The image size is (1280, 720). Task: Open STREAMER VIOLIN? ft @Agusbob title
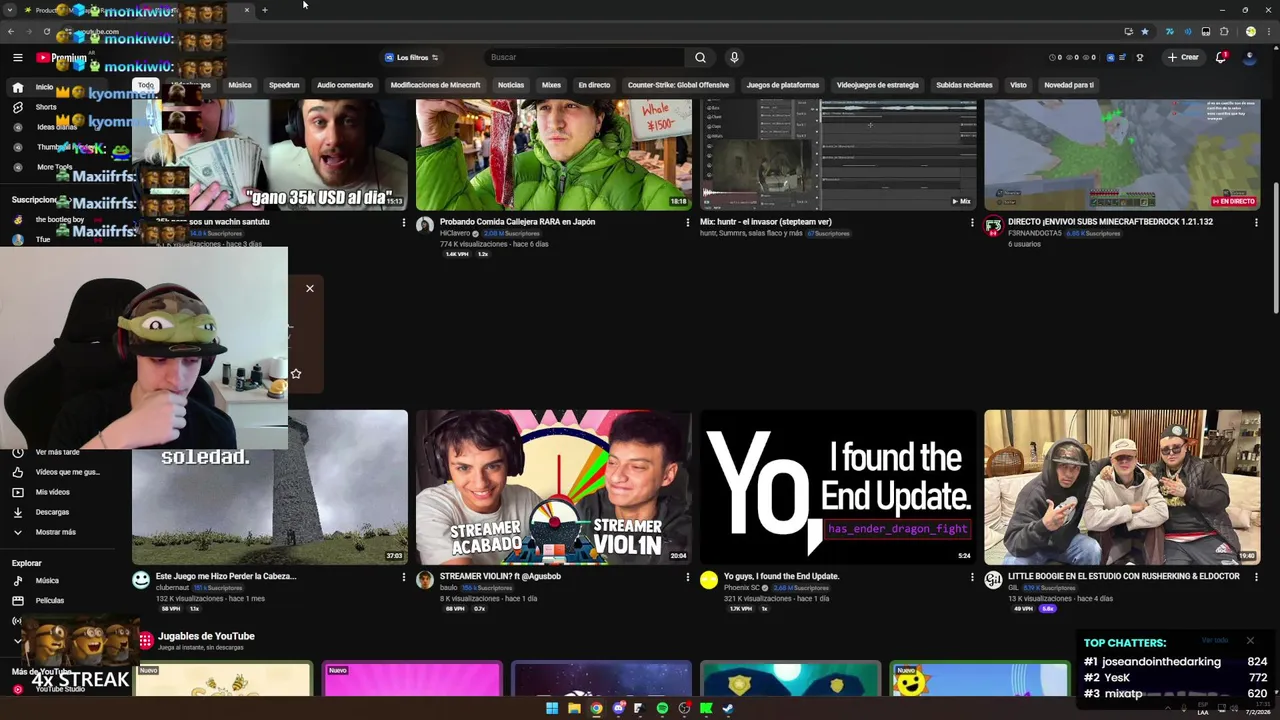pos(500,576)
